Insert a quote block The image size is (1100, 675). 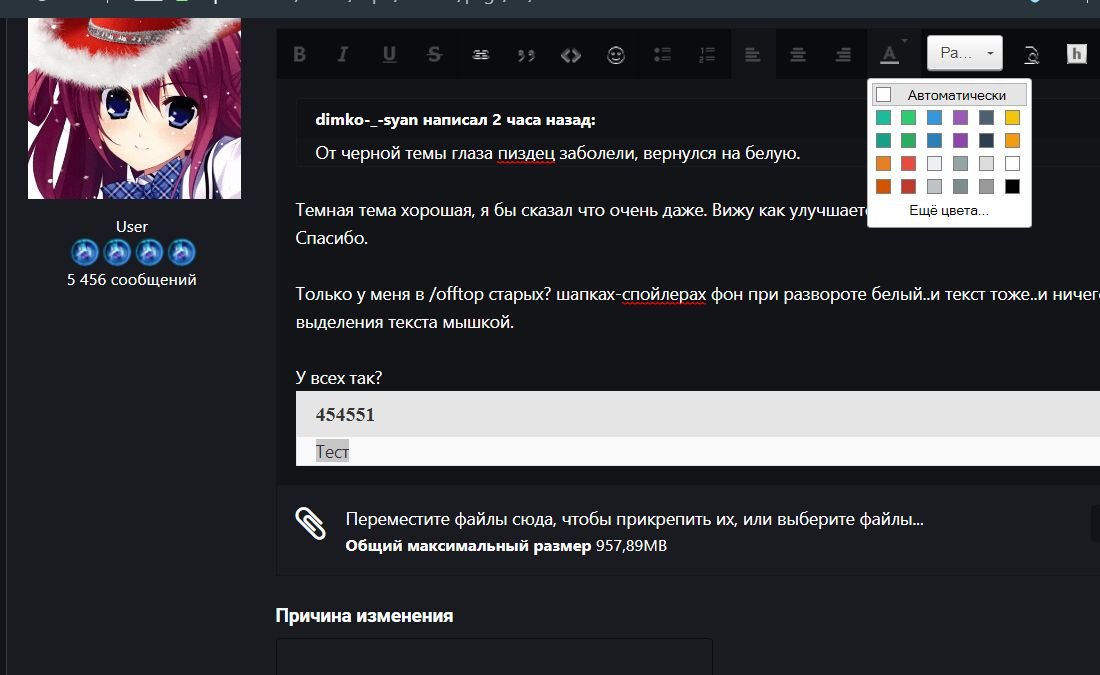click(x=526, y=54)
